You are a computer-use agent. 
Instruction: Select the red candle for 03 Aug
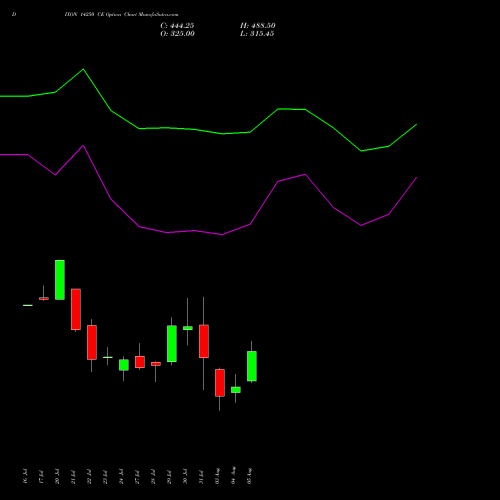pyautogui.click(x=220, y=383)
